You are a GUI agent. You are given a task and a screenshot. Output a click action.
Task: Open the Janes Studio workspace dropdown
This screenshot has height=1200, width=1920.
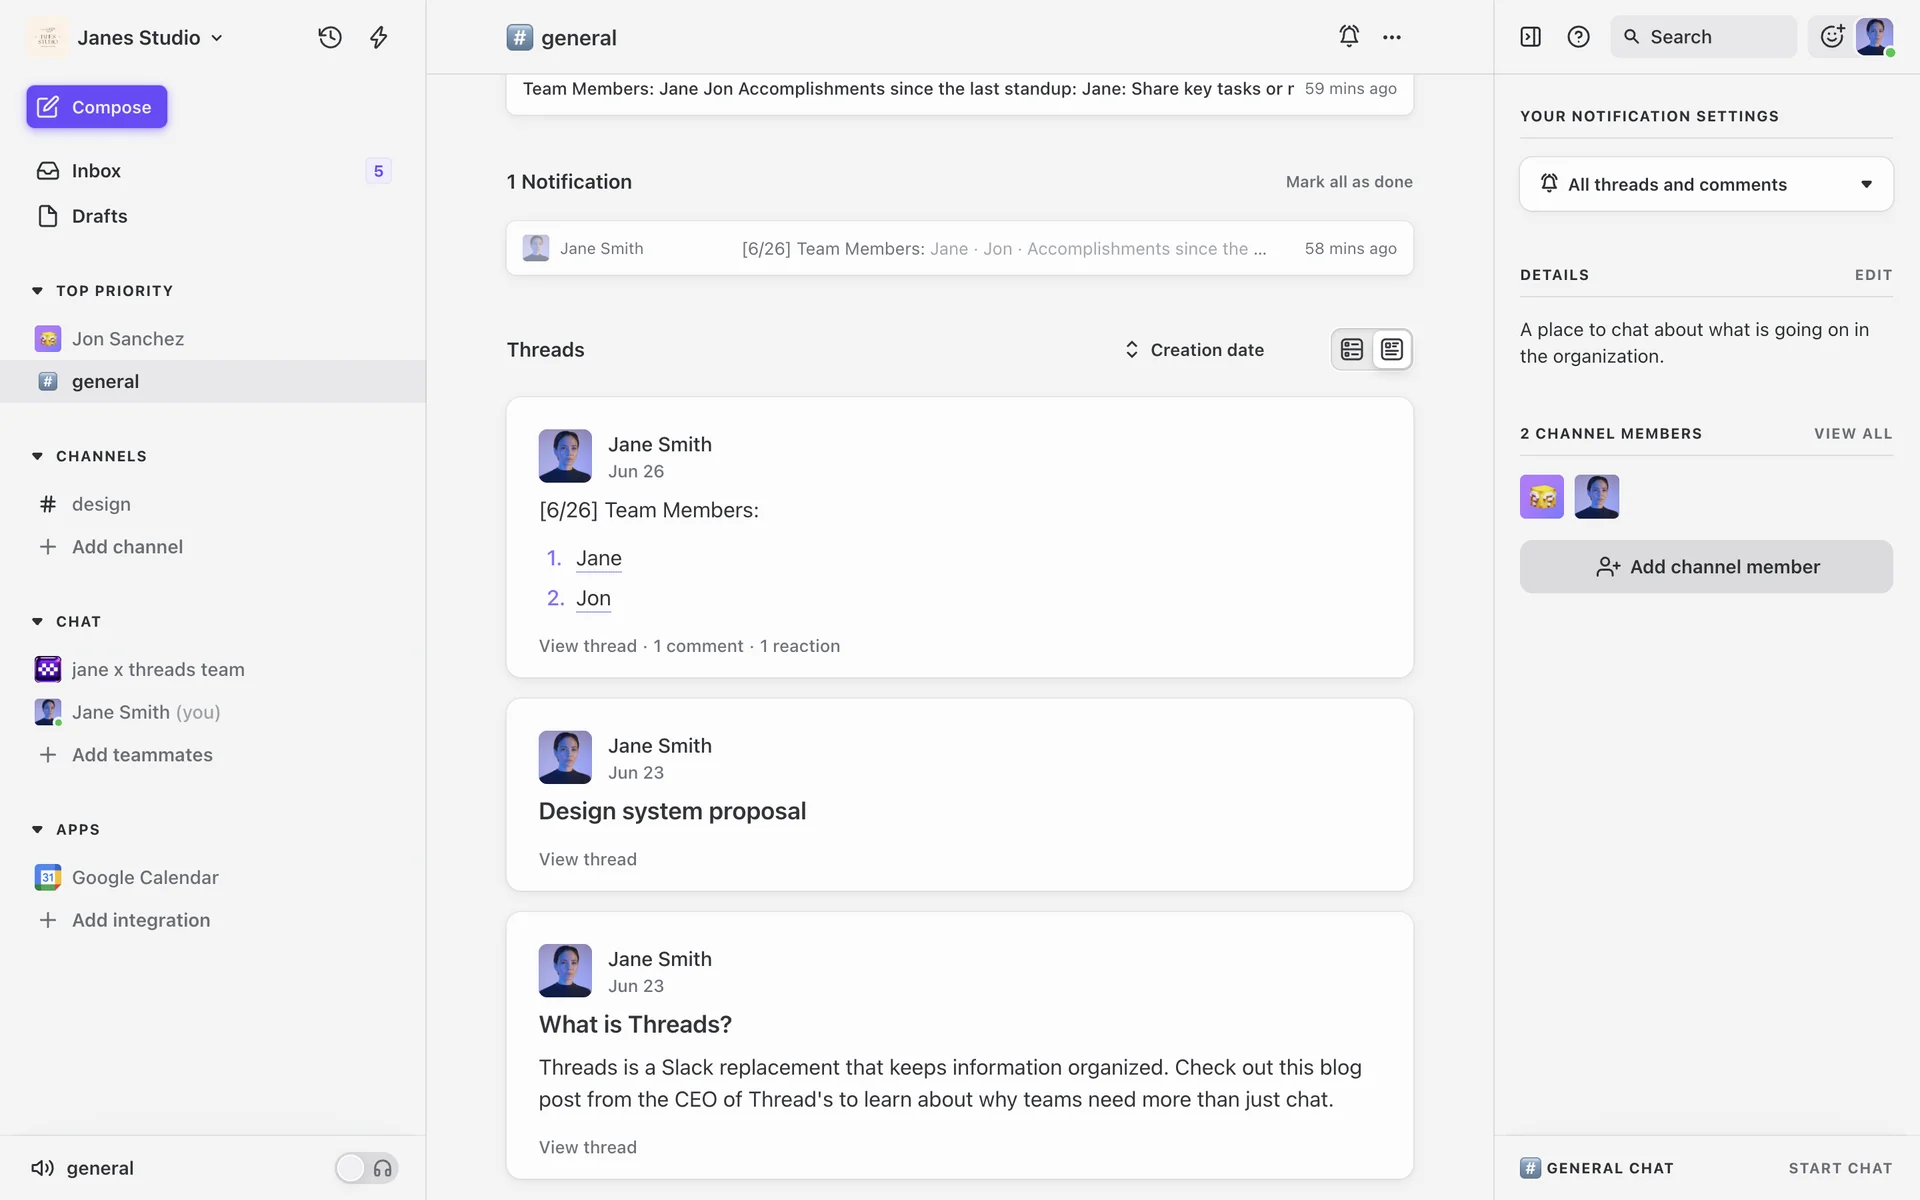tap(150, 37)
